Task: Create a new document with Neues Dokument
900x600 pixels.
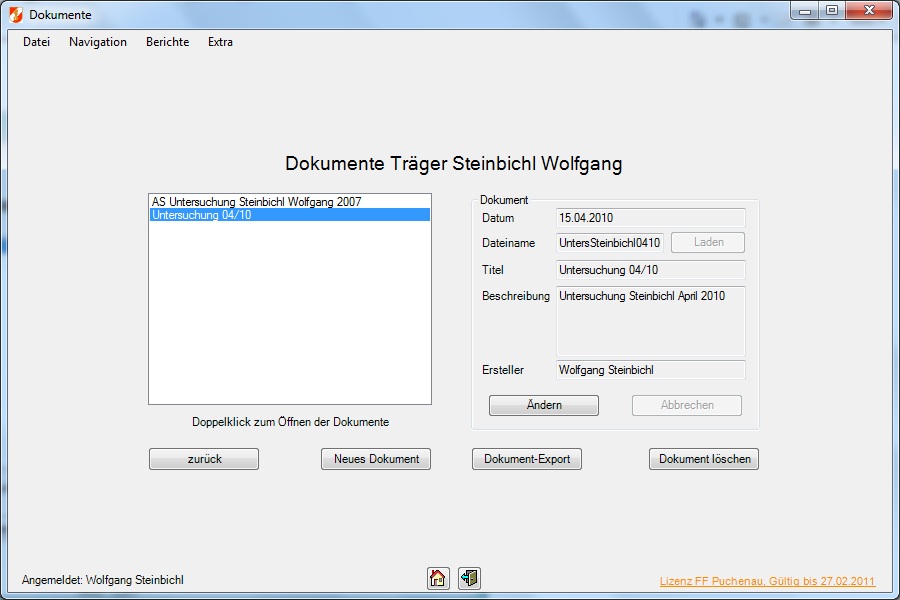Action: pyautogui.click(x=376, y=459)
